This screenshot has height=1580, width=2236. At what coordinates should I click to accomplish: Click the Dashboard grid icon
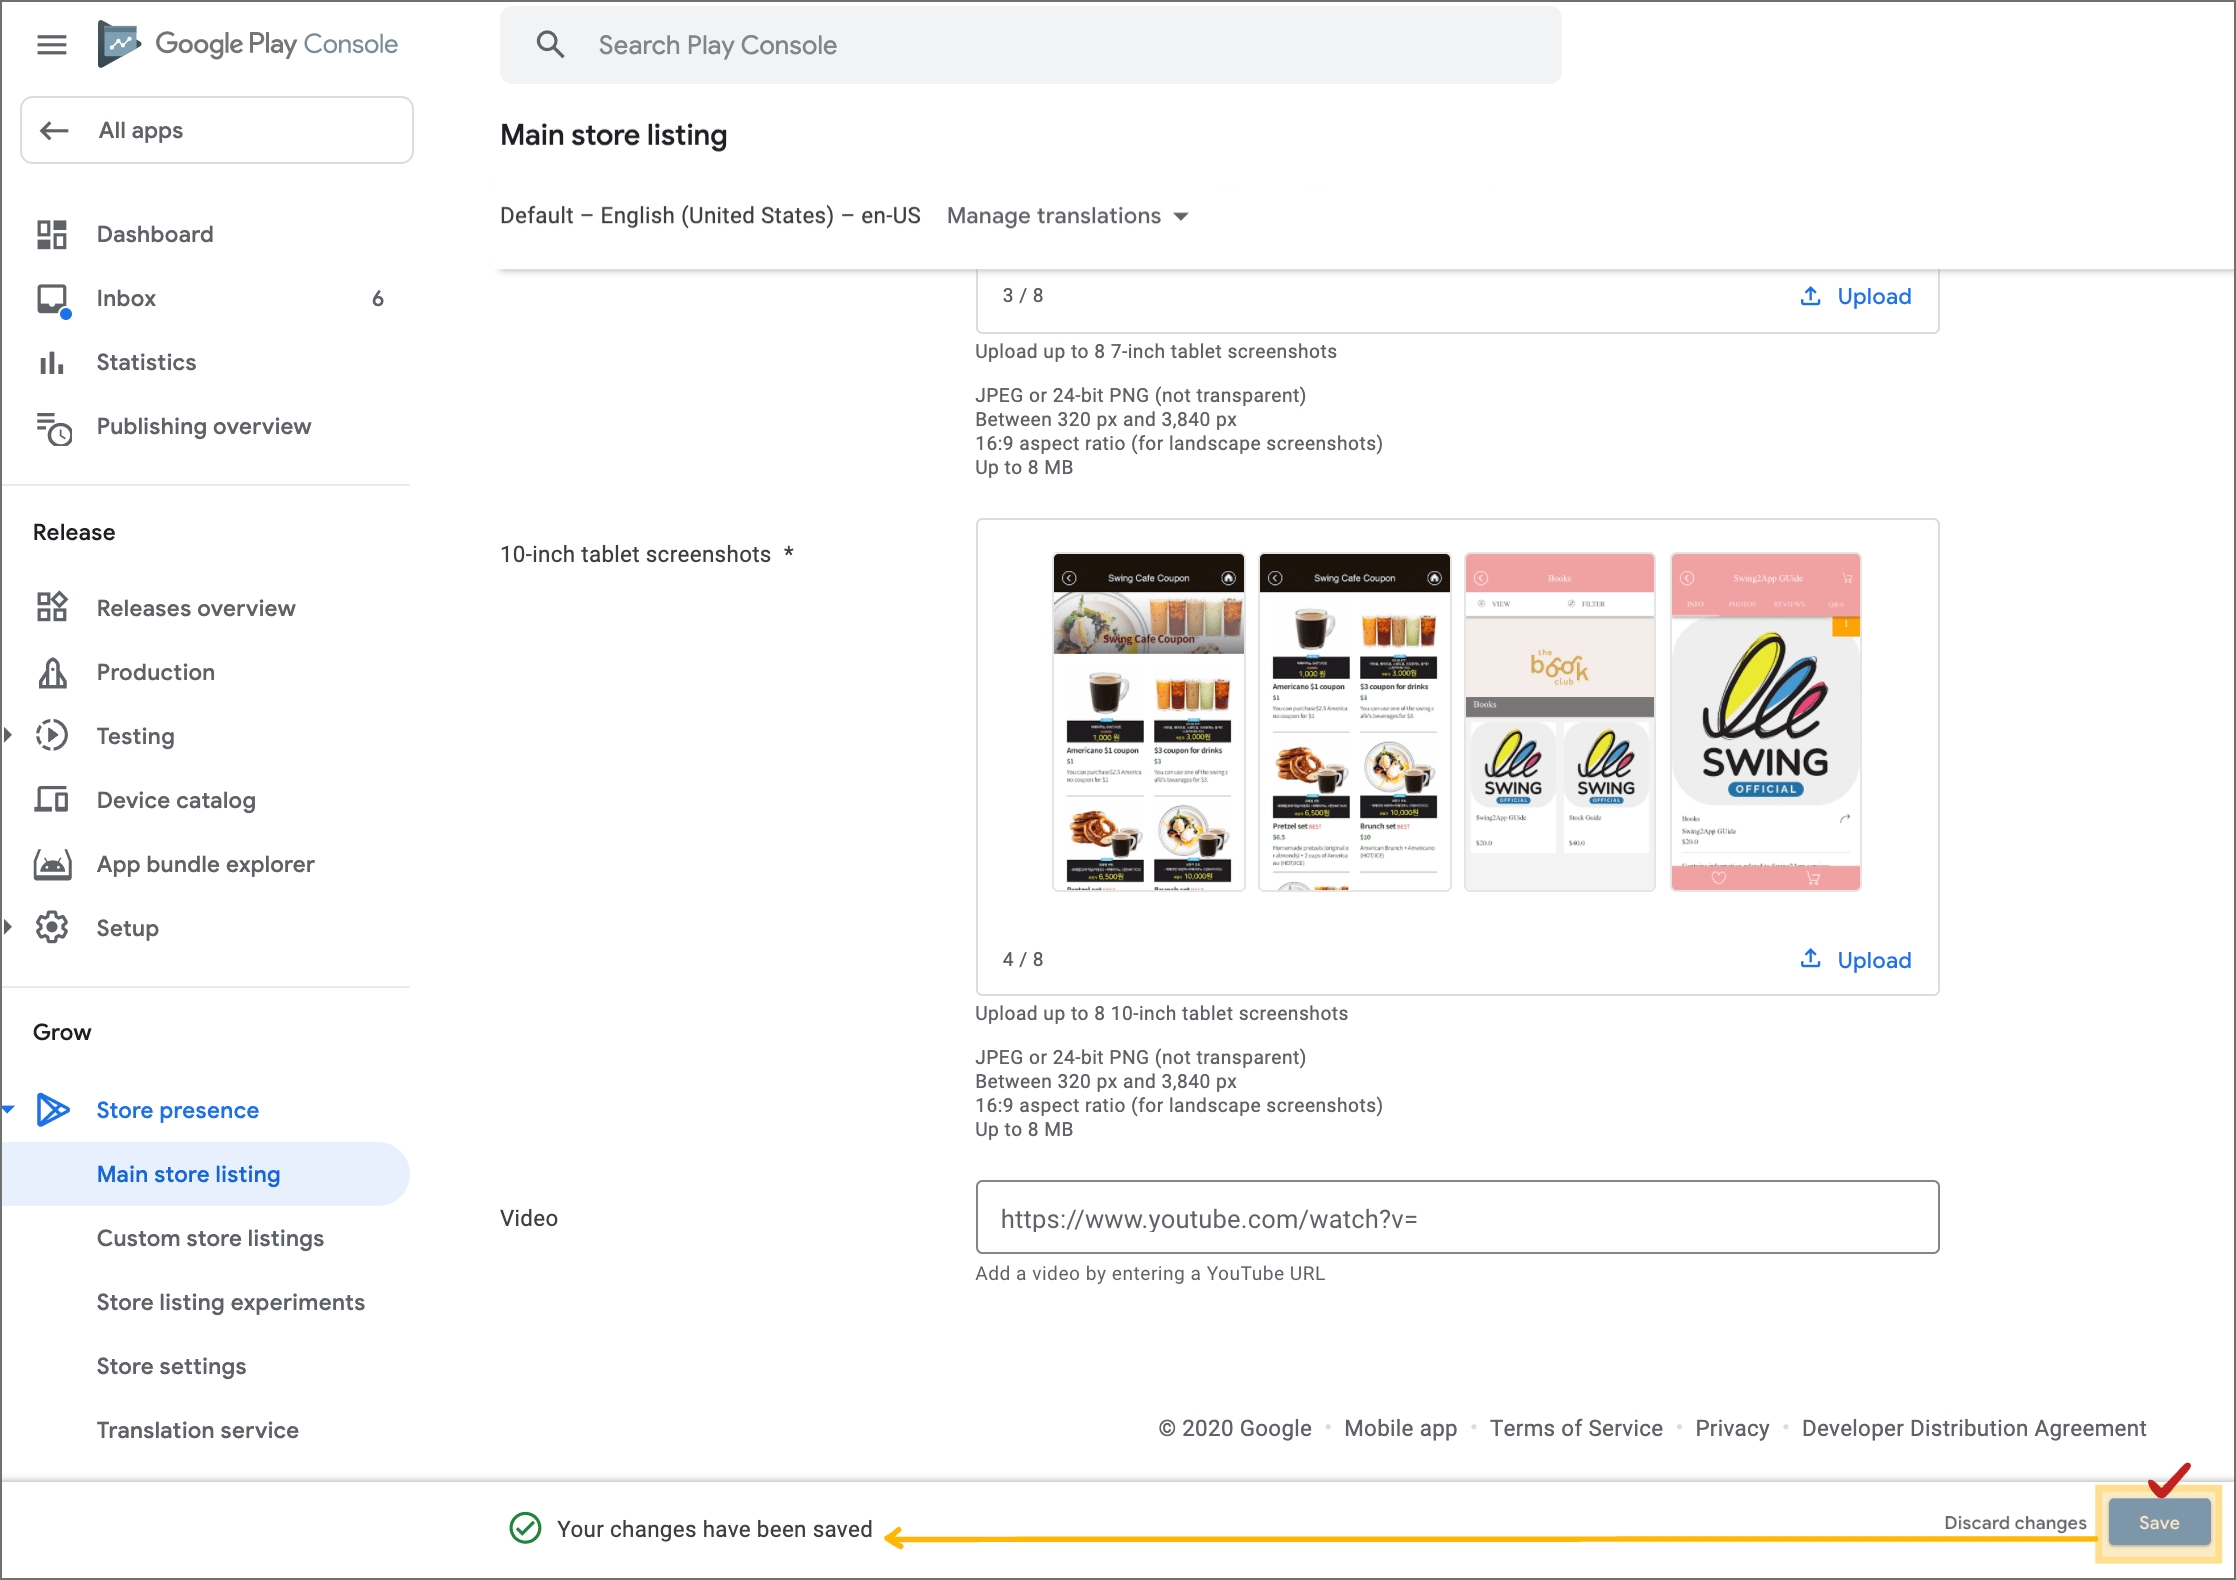click(52, 234)
